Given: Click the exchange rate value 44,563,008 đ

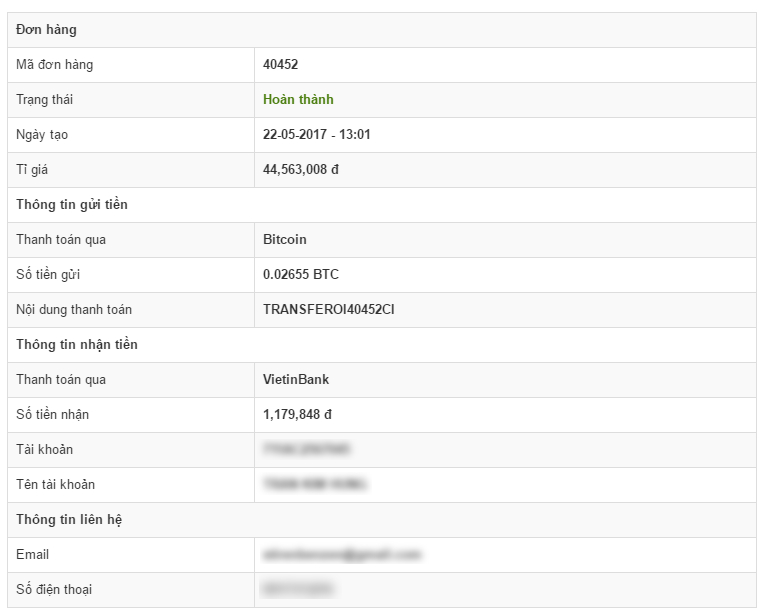Looking at the screenshot, I should 300,170.
